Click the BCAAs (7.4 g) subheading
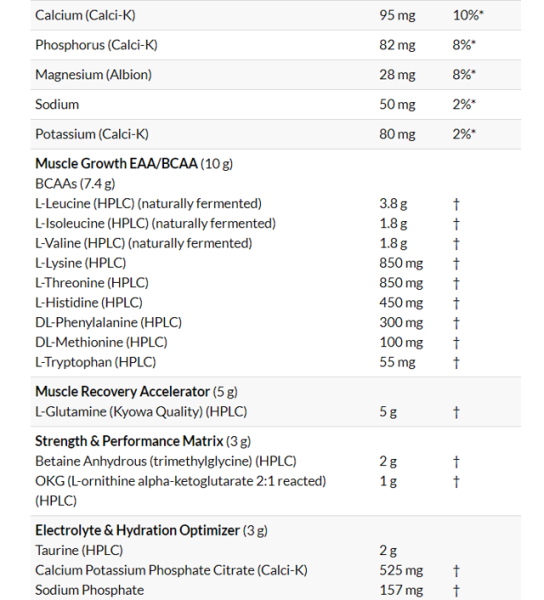 tap(75, 184)
